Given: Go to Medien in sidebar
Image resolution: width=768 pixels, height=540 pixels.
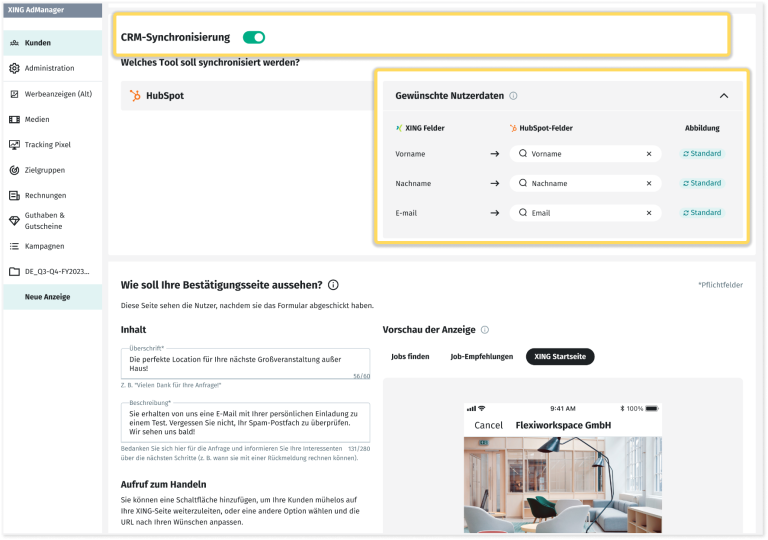Looking at the screenshot, I should pyautogui.click(x=52, y=119).
